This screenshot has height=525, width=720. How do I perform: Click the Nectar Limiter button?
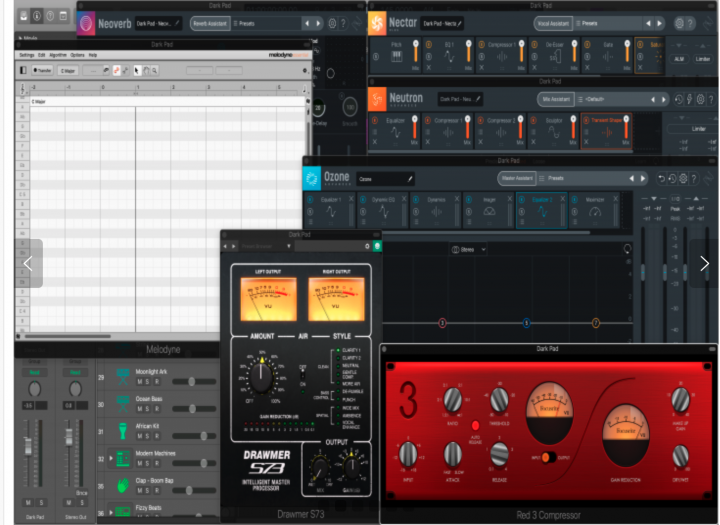tap(703, 59)
